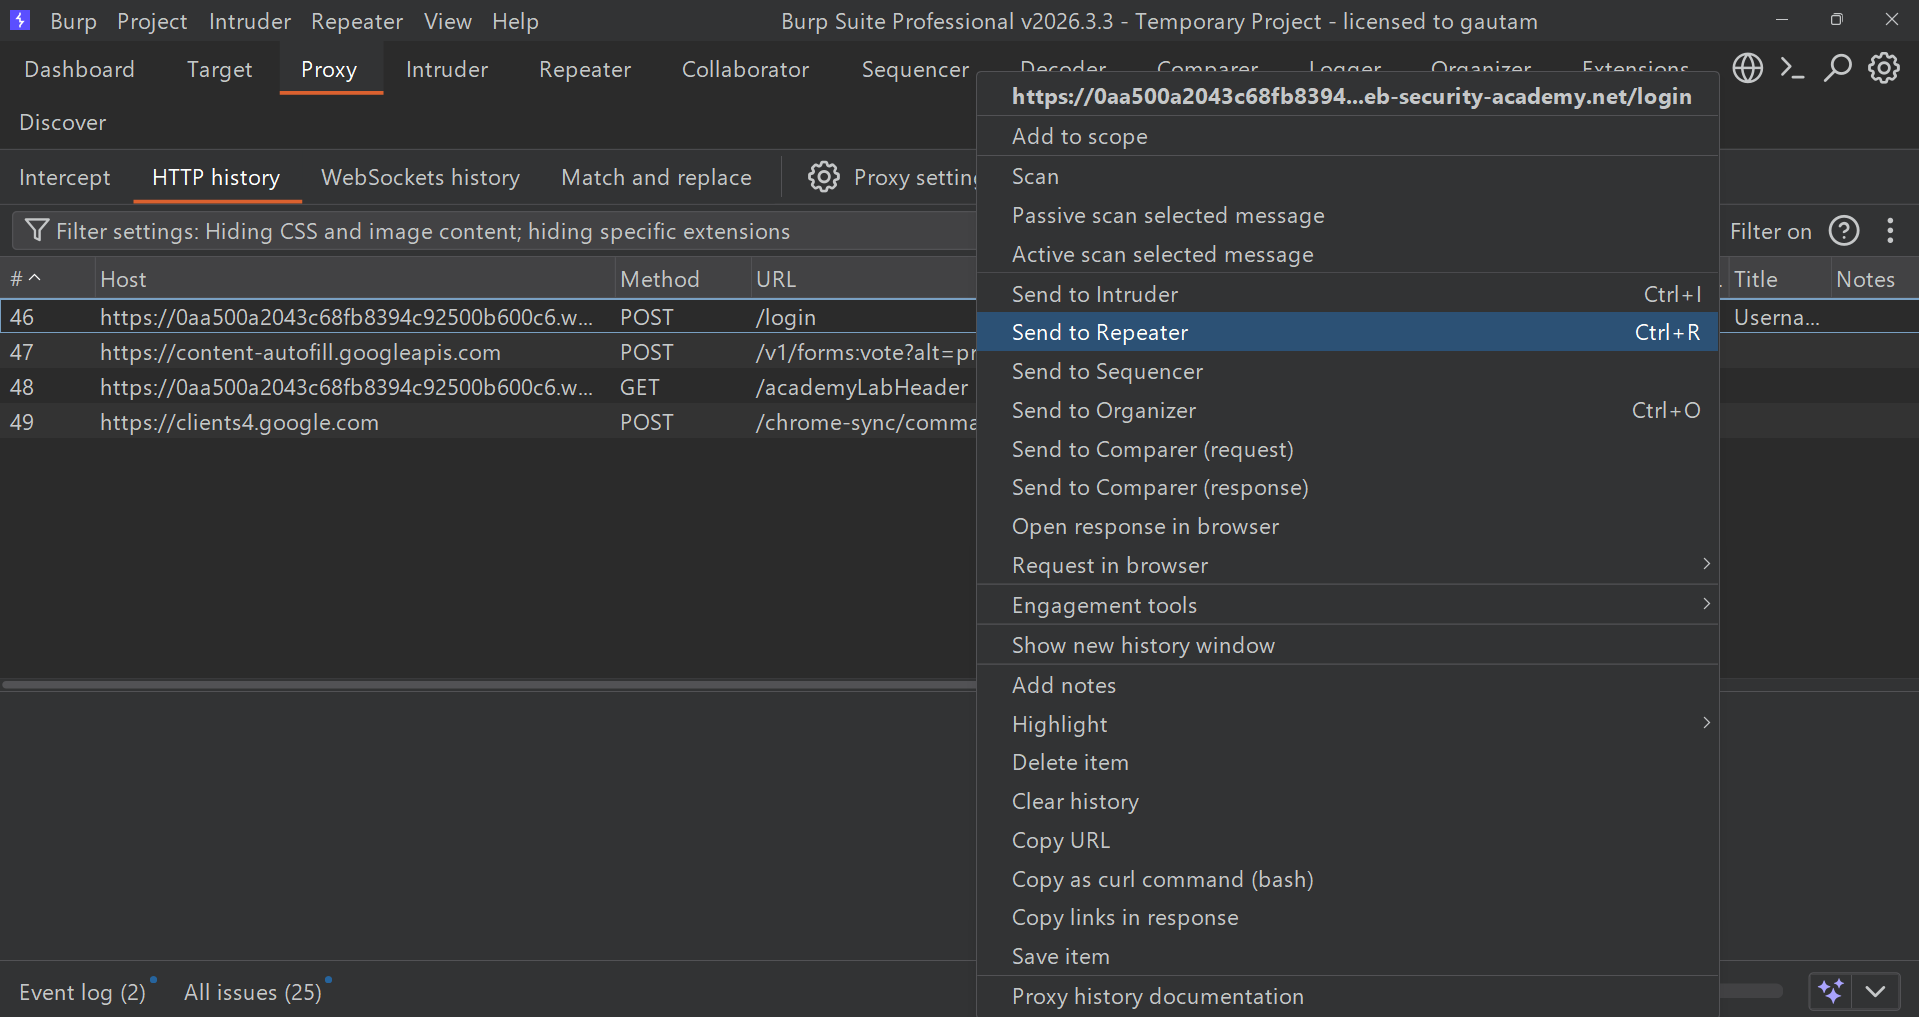Select row 48 /academyLabHeader request
This screenshot has width=1919, height=1017.
pyautogui.click(x=488, y=387)
